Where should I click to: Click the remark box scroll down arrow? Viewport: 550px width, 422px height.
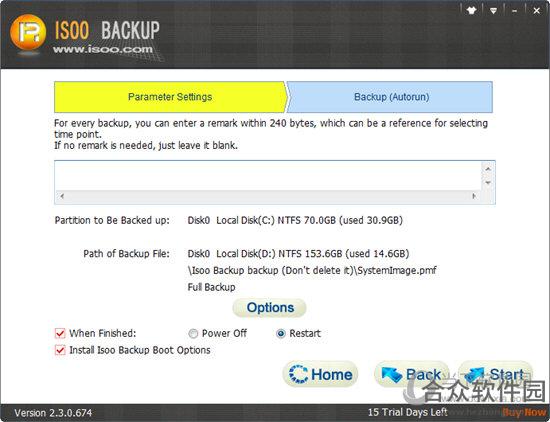[488, 183]
